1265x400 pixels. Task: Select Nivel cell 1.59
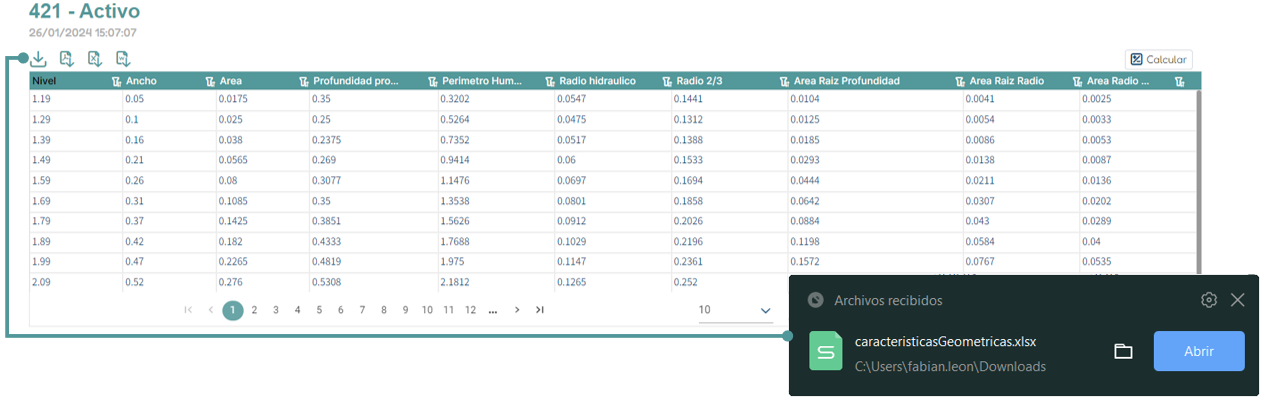point(76,179)
